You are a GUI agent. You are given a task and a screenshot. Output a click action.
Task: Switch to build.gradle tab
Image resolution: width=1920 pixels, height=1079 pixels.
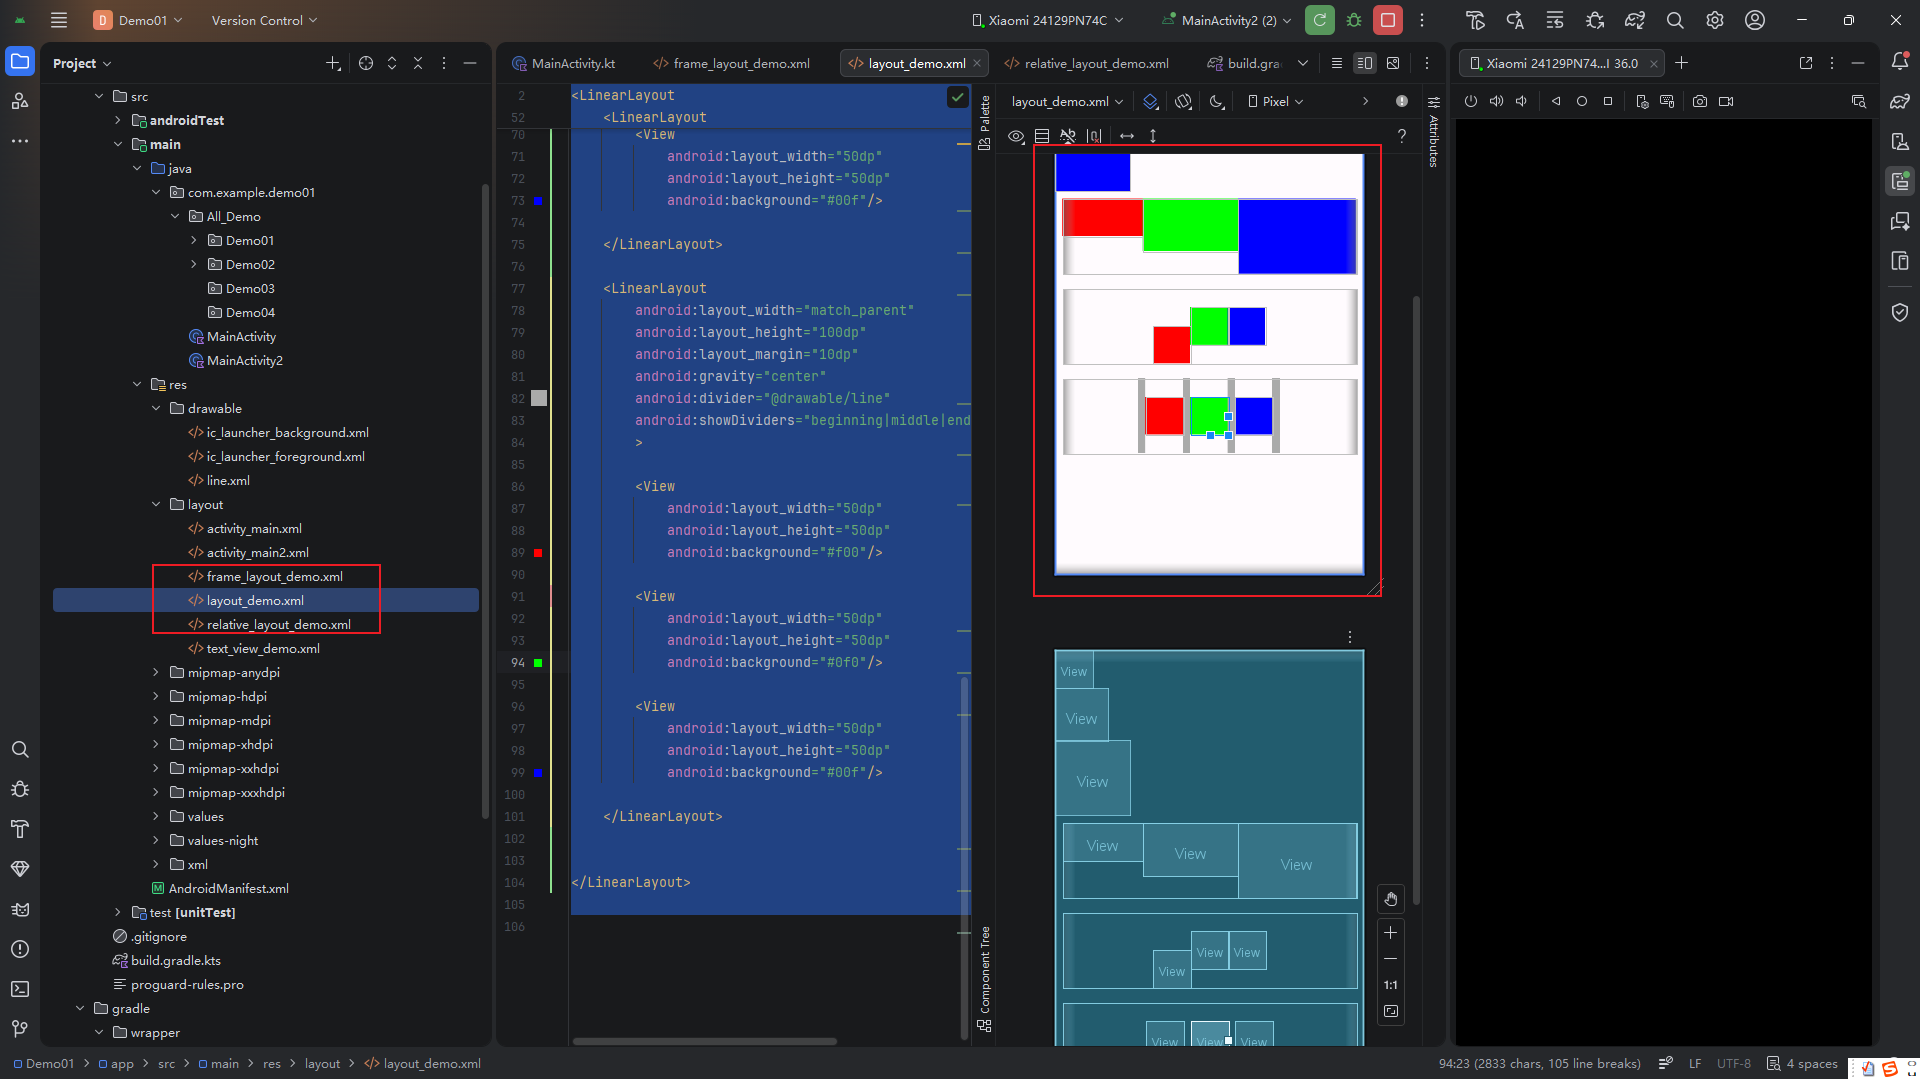coord(1244,63)
